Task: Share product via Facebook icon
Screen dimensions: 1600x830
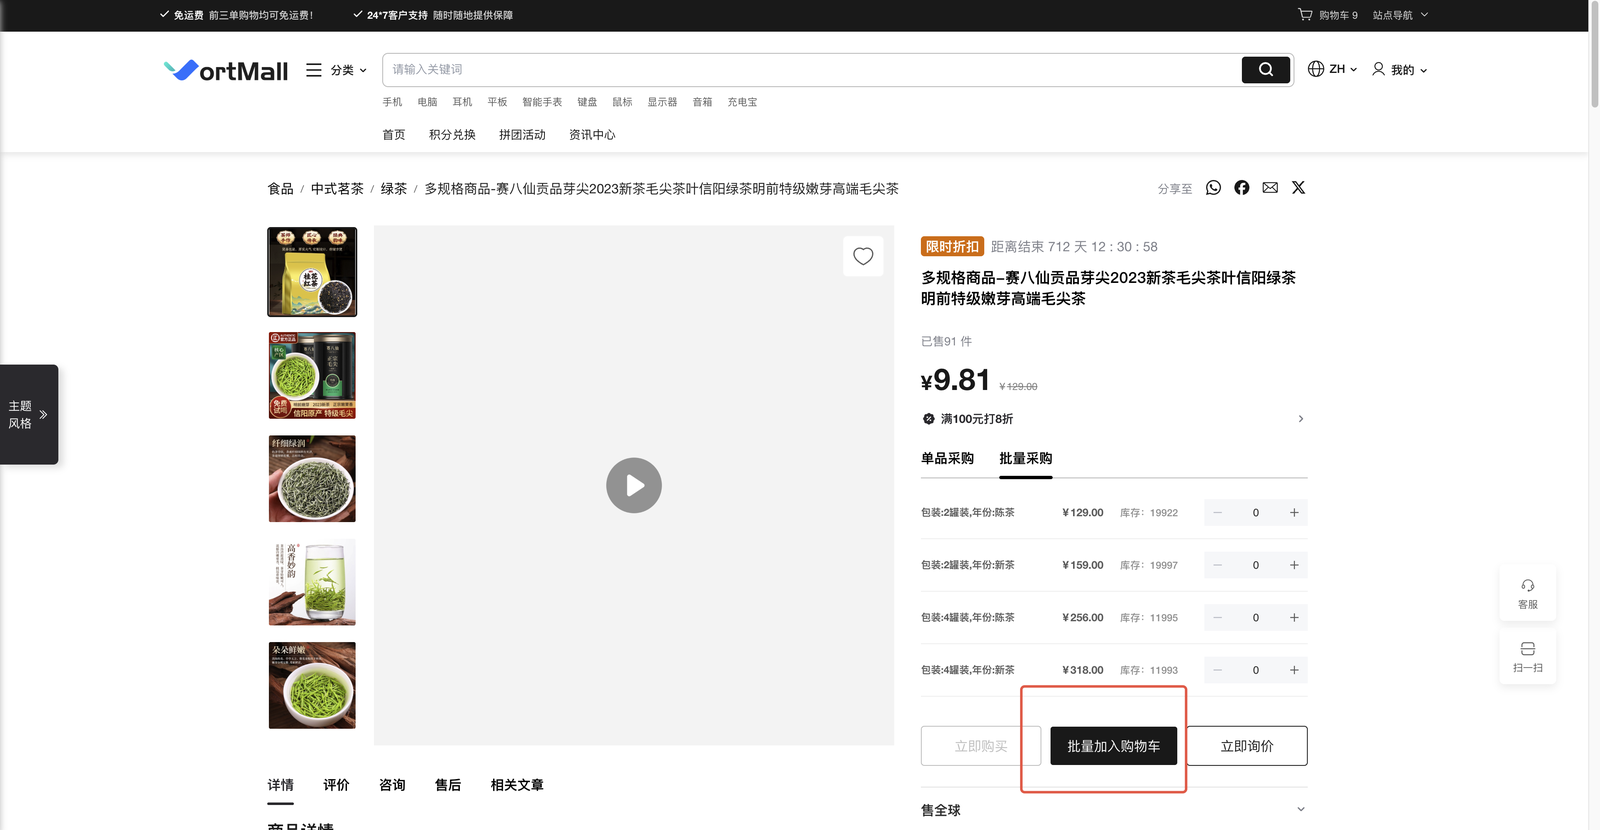Action: (x=1241, y=188)
